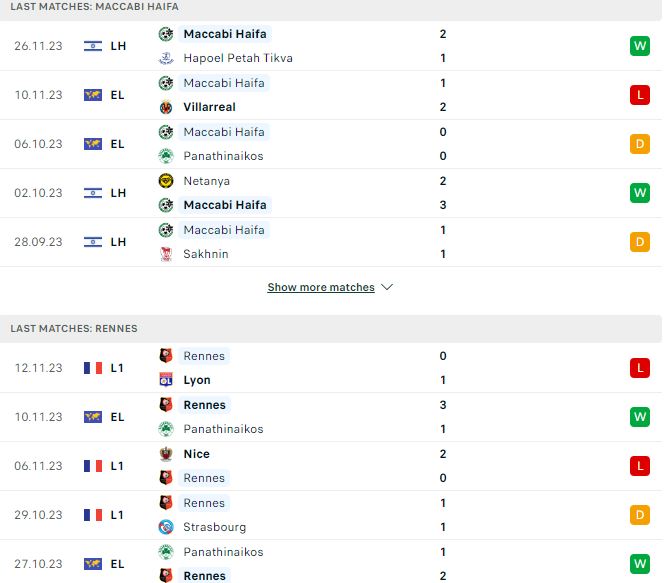This screenshot has width=671, height=583.
Task: Click the D badge for Strasbourg match
Action: (x=640, y=515)
